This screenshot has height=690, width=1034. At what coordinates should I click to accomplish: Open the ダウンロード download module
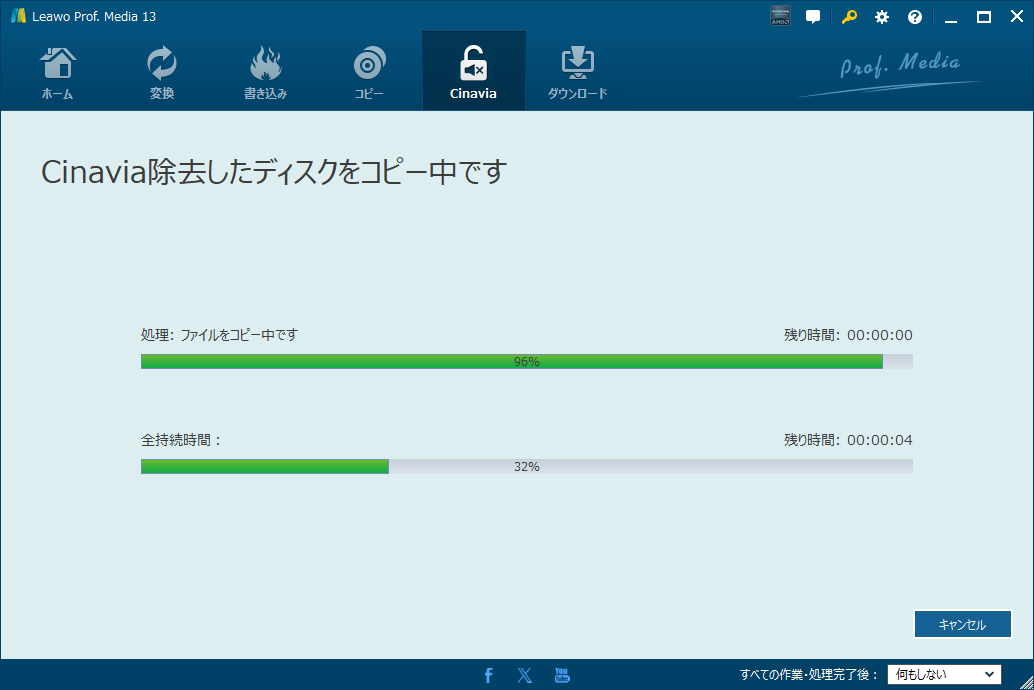(x=578, y=72)
